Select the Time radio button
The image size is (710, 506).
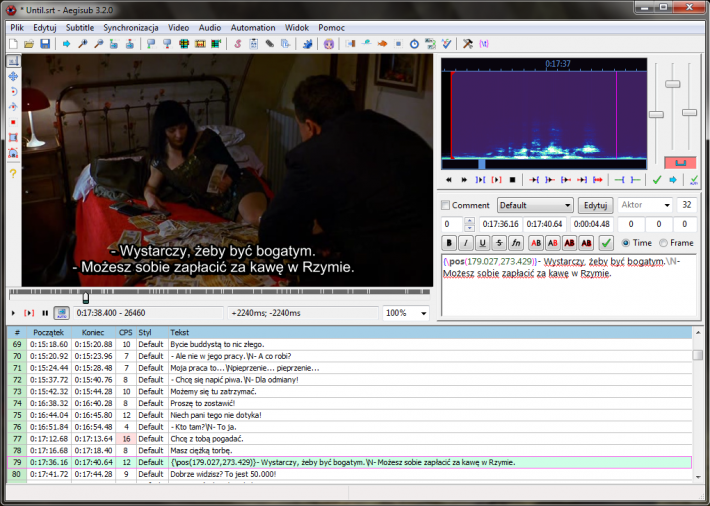pos(626,243)
